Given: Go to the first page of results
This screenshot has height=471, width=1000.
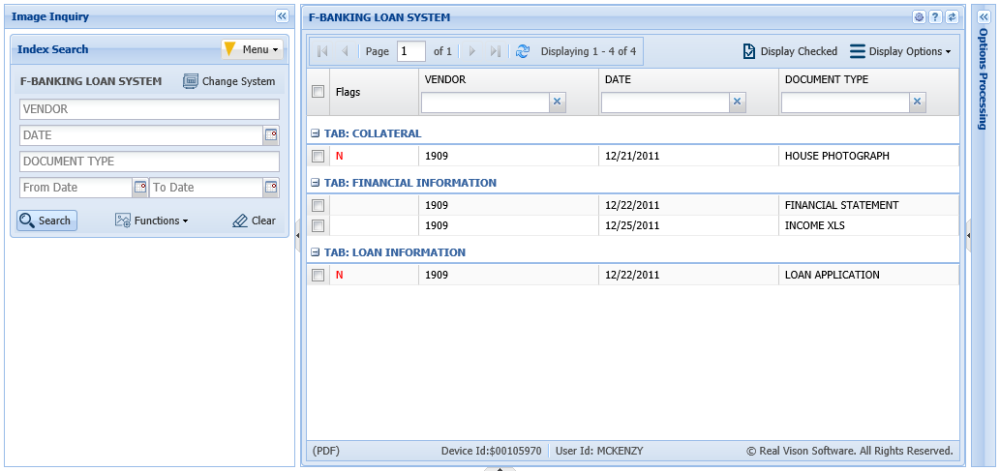Looking at the screenshot, I should 322,52.
